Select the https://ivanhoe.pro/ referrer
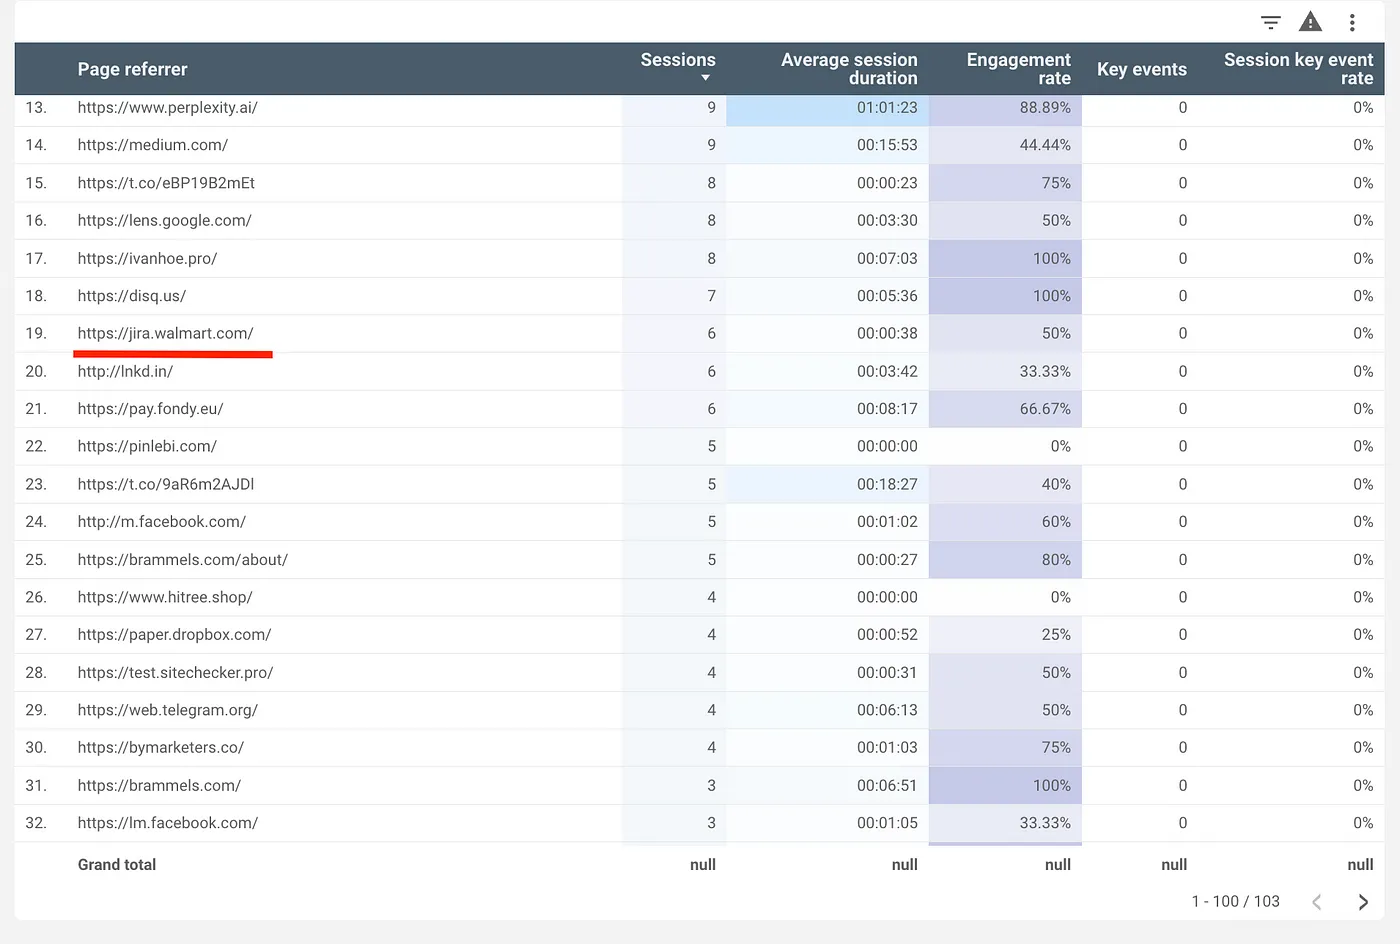This screenshot has height=944, width=1400. (x=147, y=258)
